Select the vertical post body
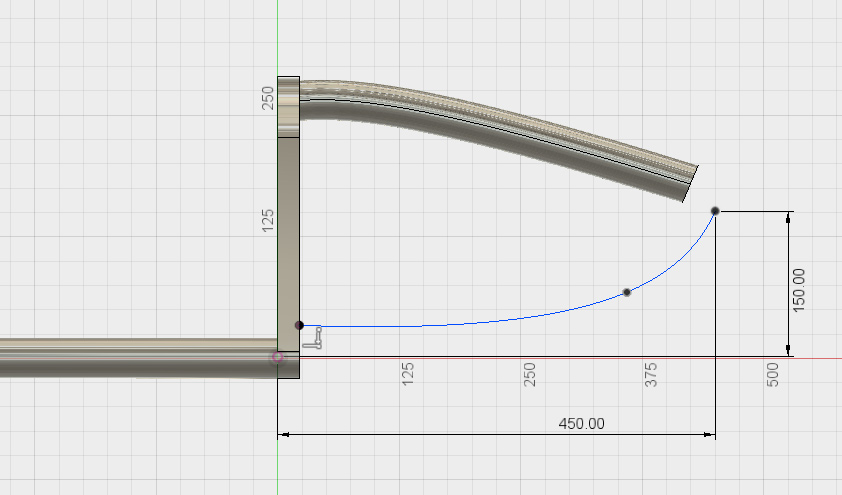The height and width of the screenshot is (495, 842). [x=288, y=230]
